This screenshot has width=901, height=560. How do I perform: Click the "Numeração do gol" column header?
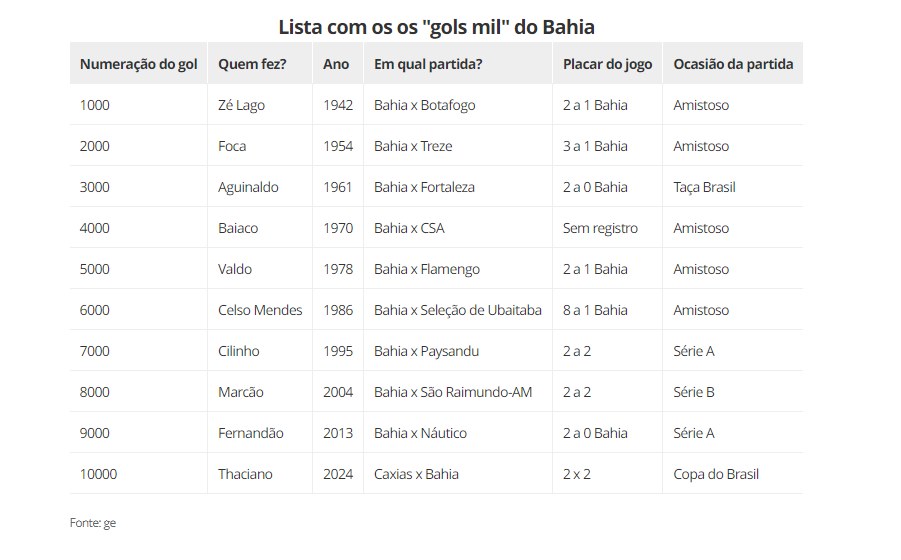(139, 64)
